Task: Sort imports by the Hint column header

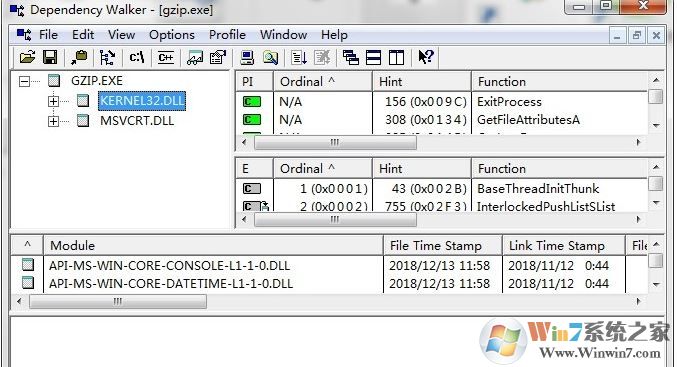Action: point(422,81)
